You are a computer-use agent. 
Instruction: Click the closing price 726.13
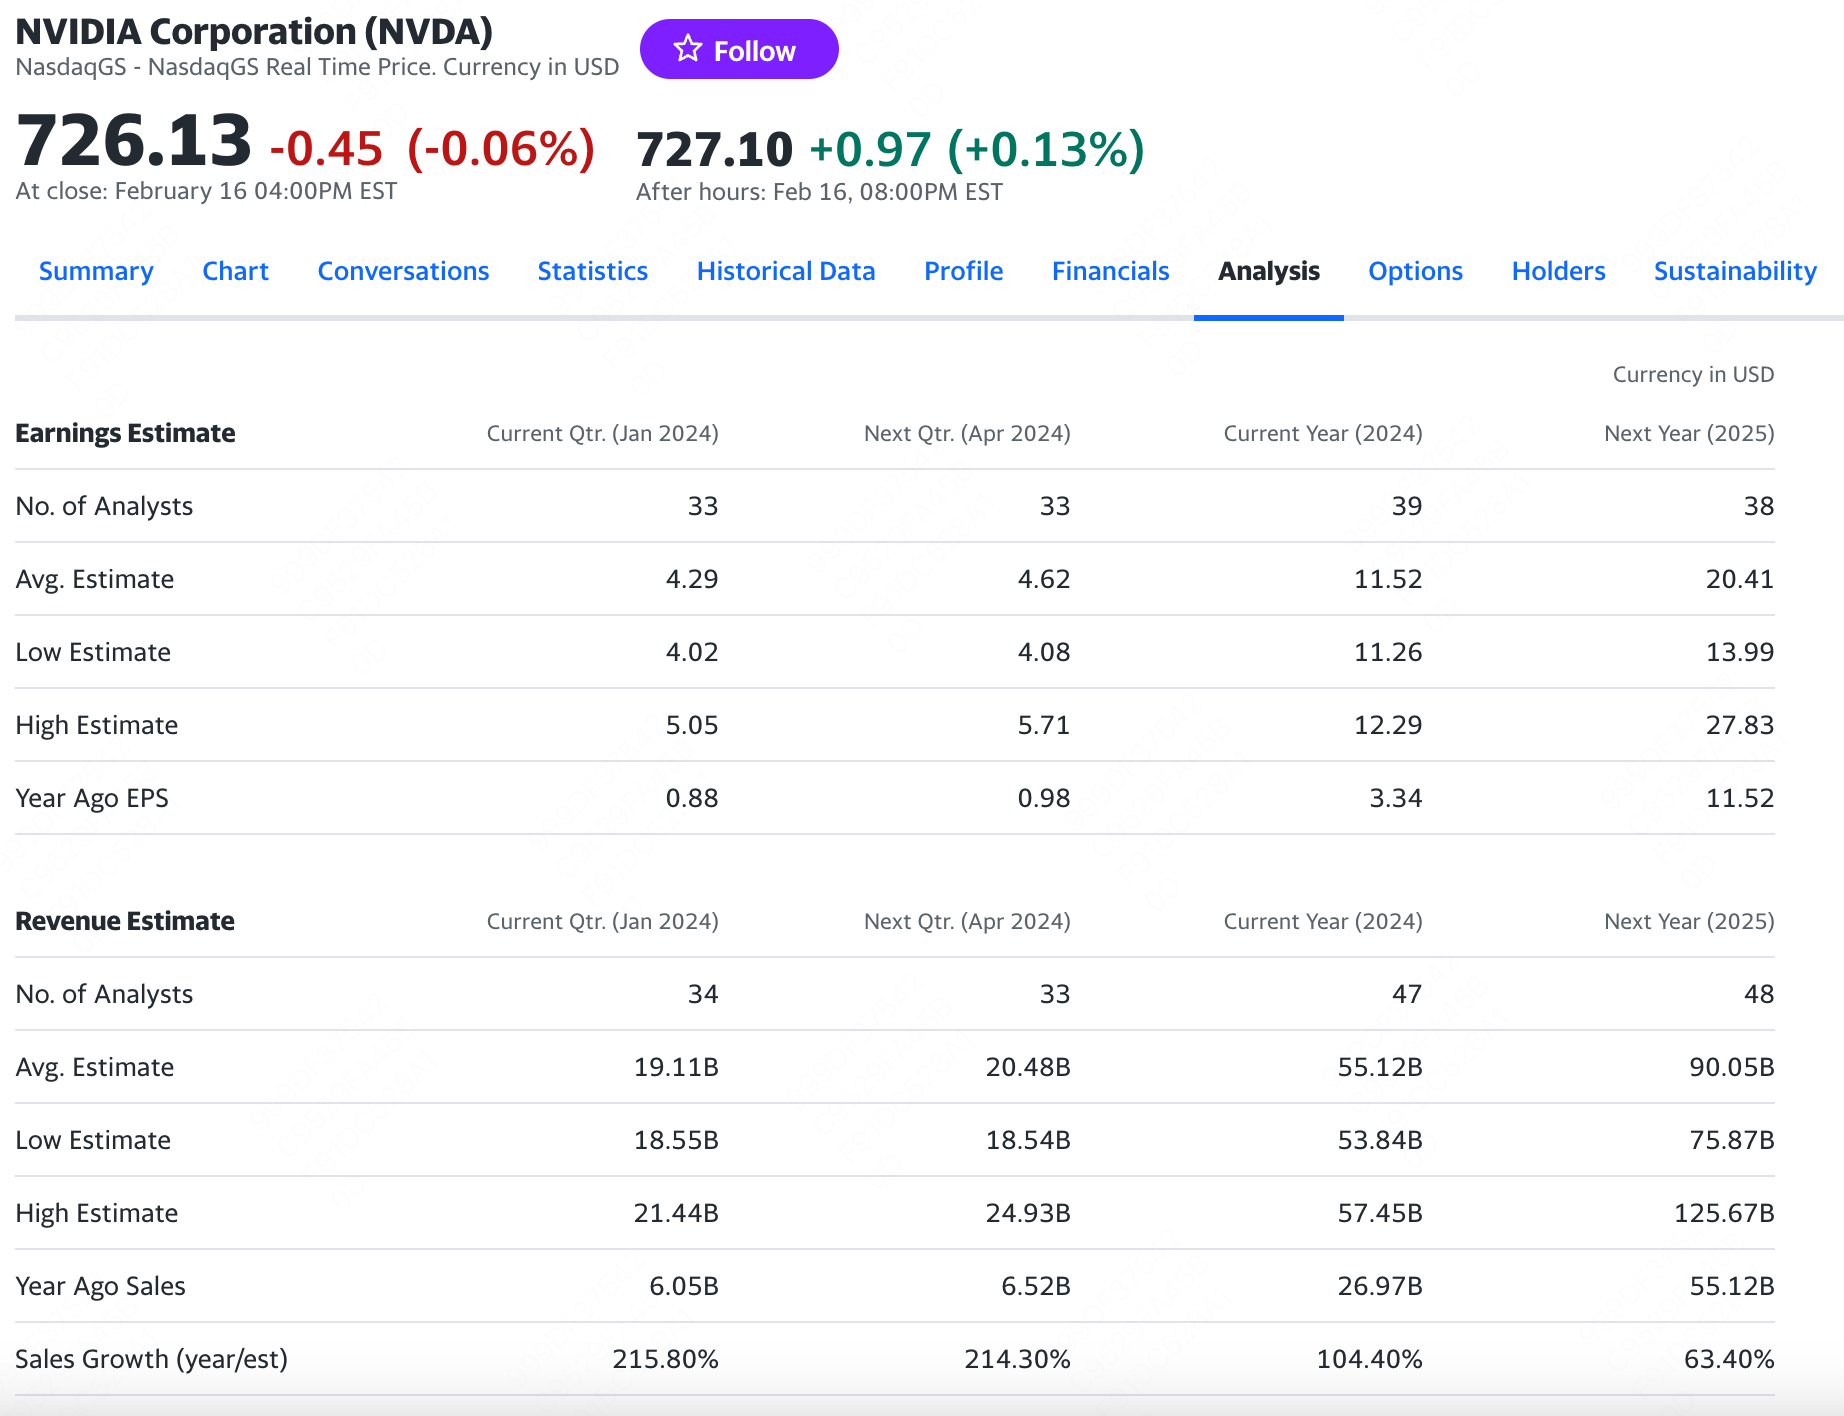[134, 140]
